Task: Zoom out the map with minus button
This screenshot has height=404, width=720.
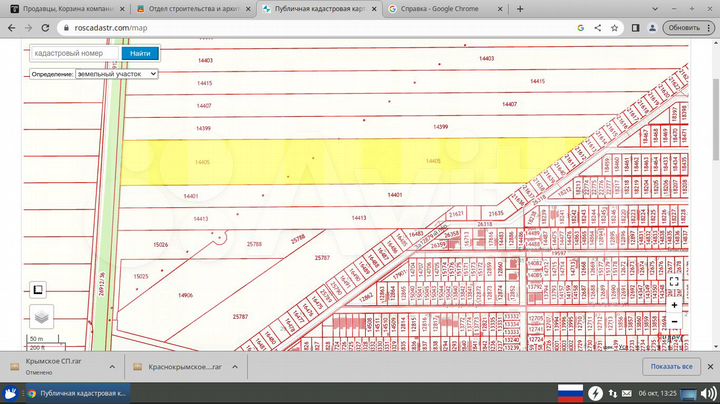Action: pos(676,323)
